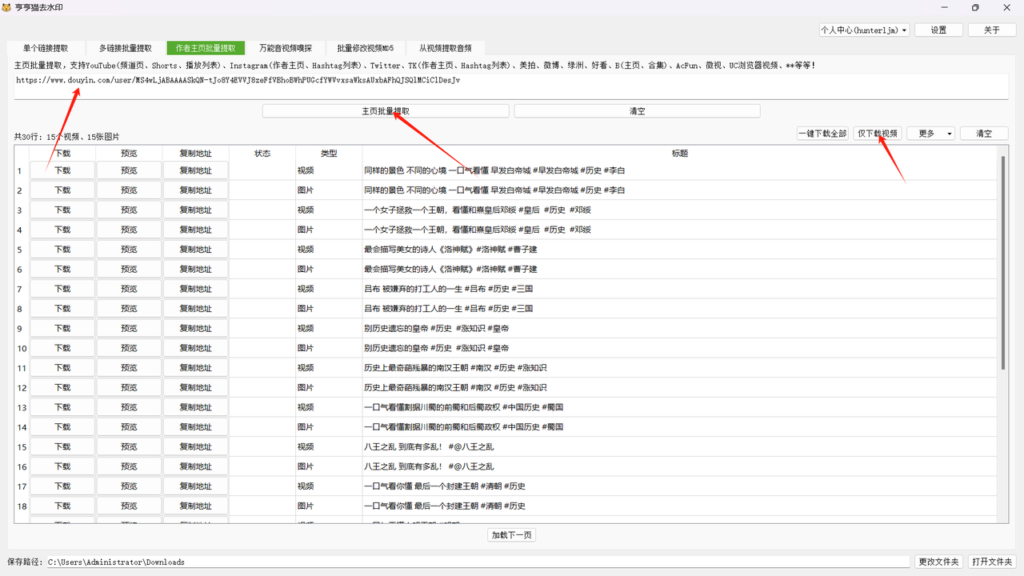1024x576 pixels.
Task: Download the video in row 1
Action: [62, 170]
